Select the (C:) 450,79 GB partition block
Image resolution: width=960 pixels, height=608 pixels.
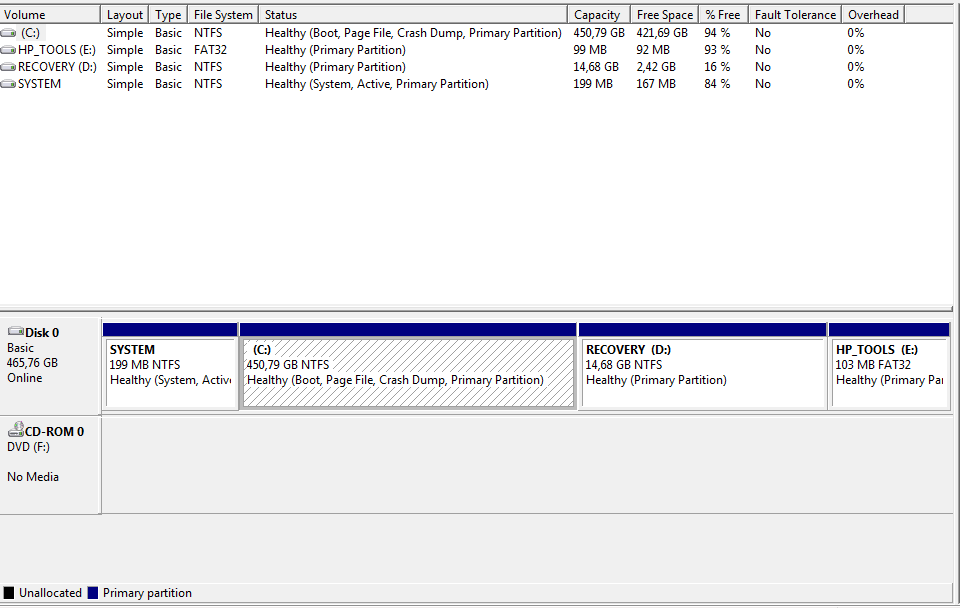(x=408, y=373)
